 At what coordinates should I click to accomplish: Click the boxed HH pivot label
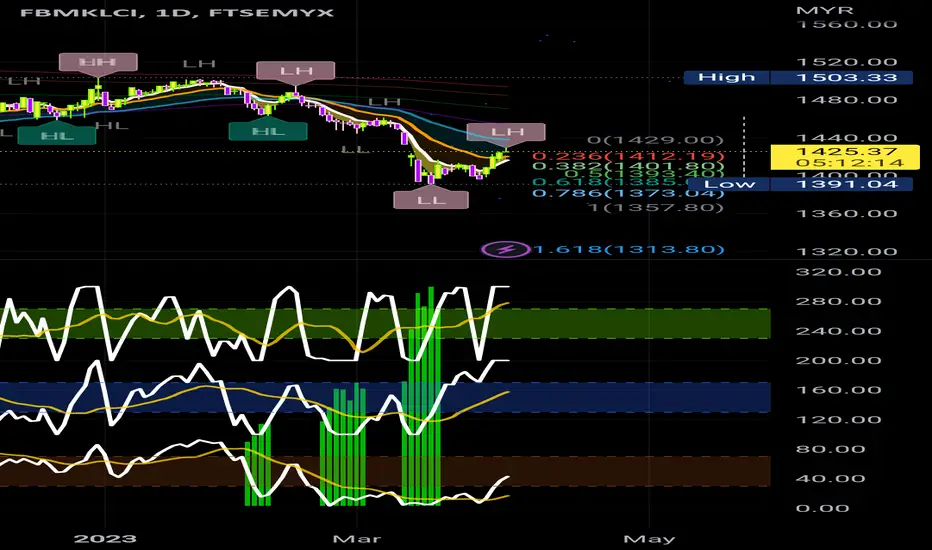click(98, 62)
